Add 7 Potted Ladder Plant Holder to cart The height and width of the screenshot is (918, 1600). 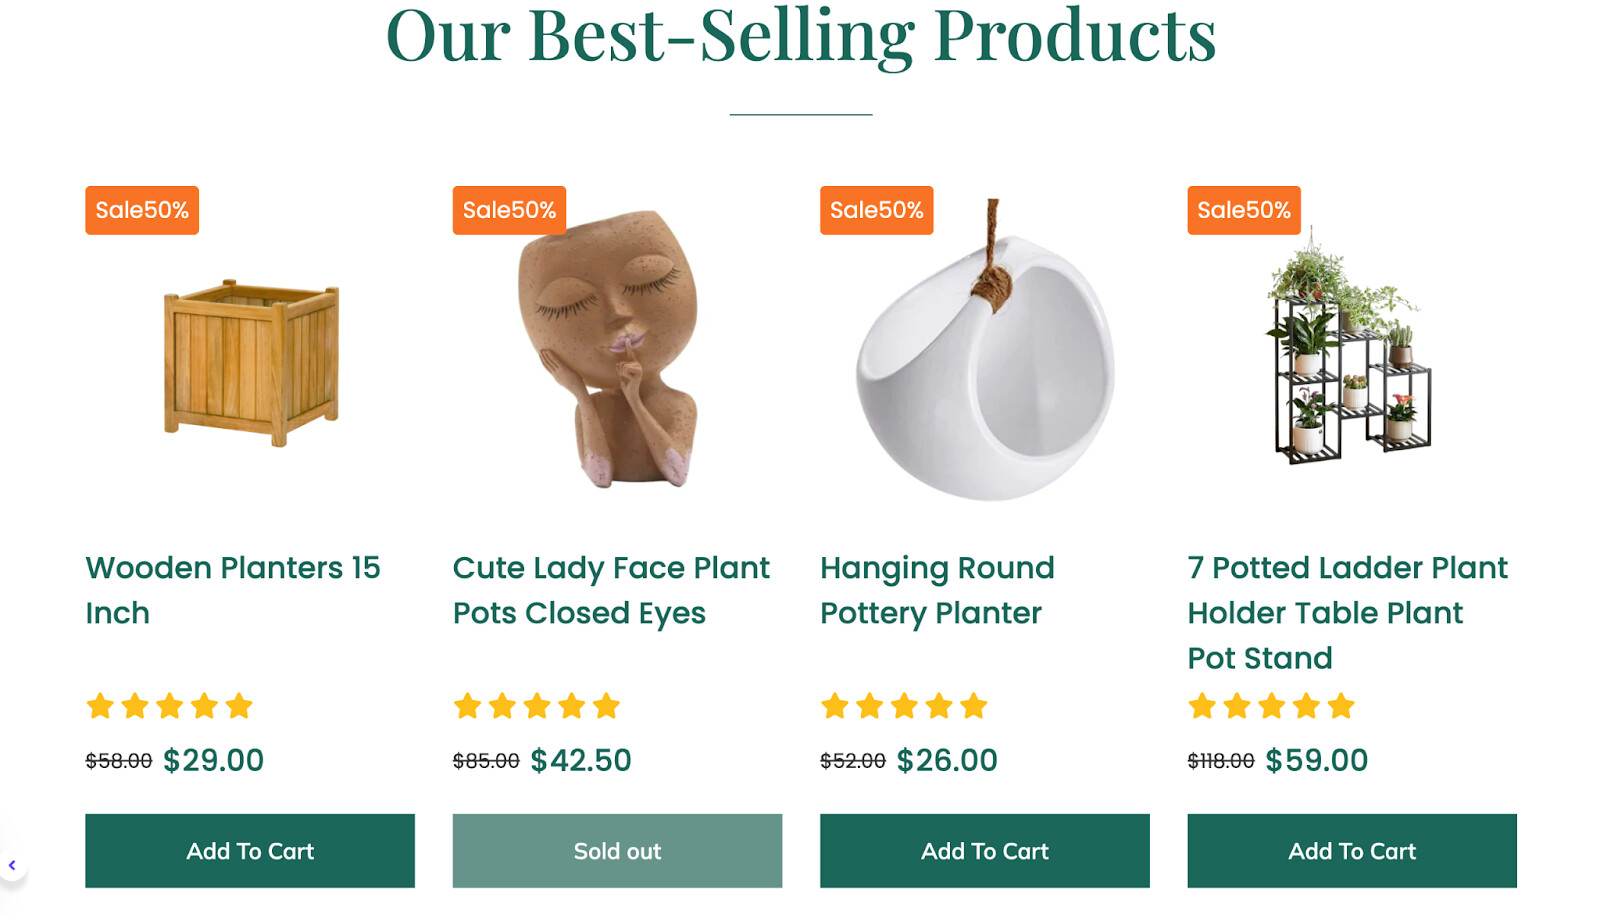(x=1352, y=851)
